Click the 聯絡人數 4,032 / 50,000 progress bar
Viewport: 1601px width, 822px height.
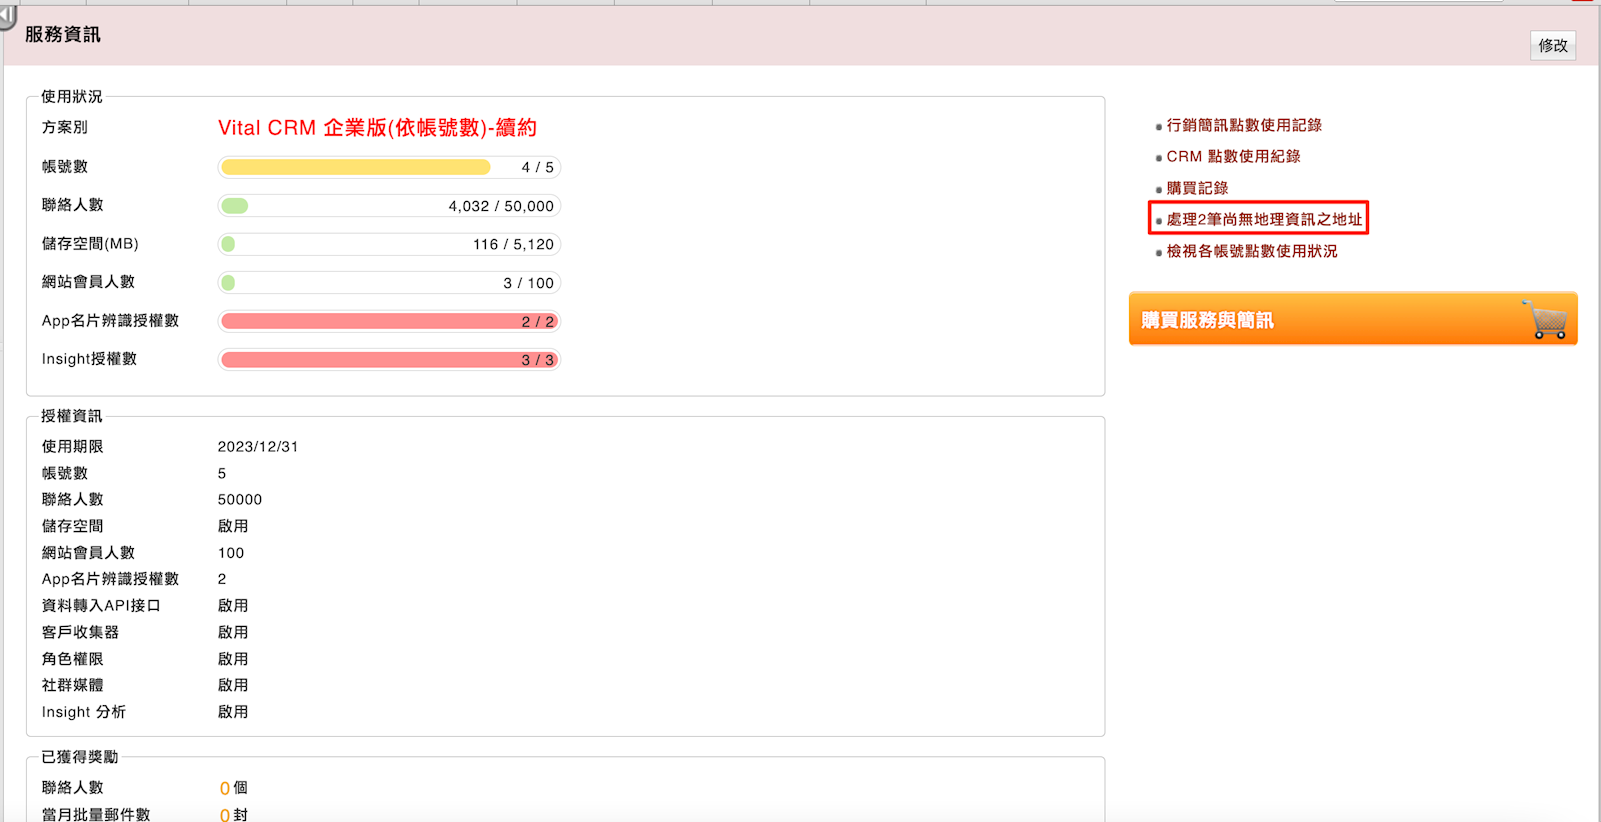click(389, 206)
